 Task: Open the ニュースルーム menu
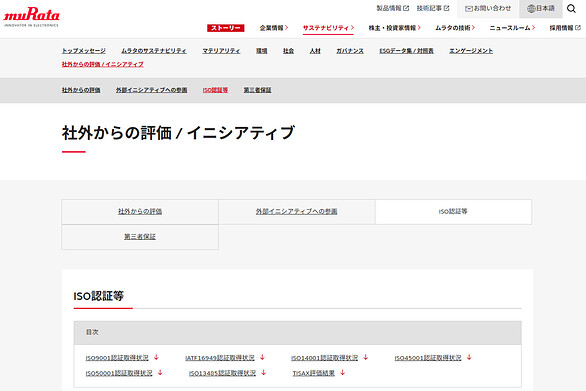coord(512,28)
